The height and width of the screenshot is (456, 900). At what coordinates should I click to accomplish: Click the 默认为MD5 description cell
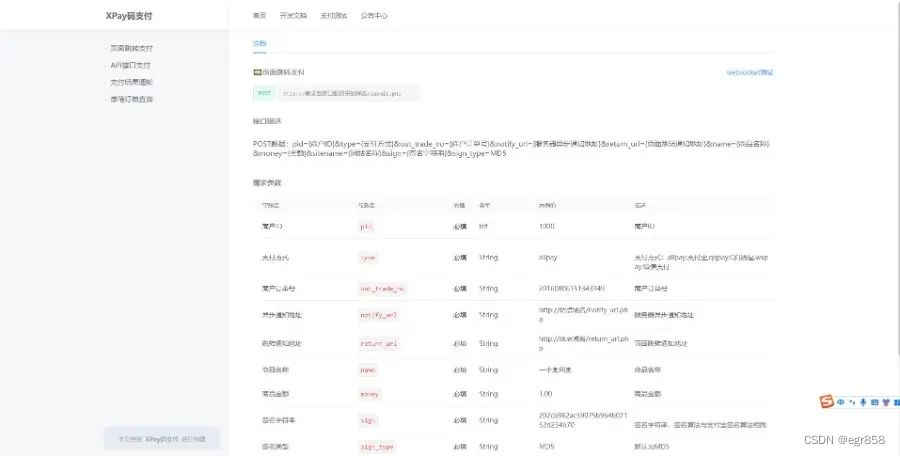(x=651, y=446)
